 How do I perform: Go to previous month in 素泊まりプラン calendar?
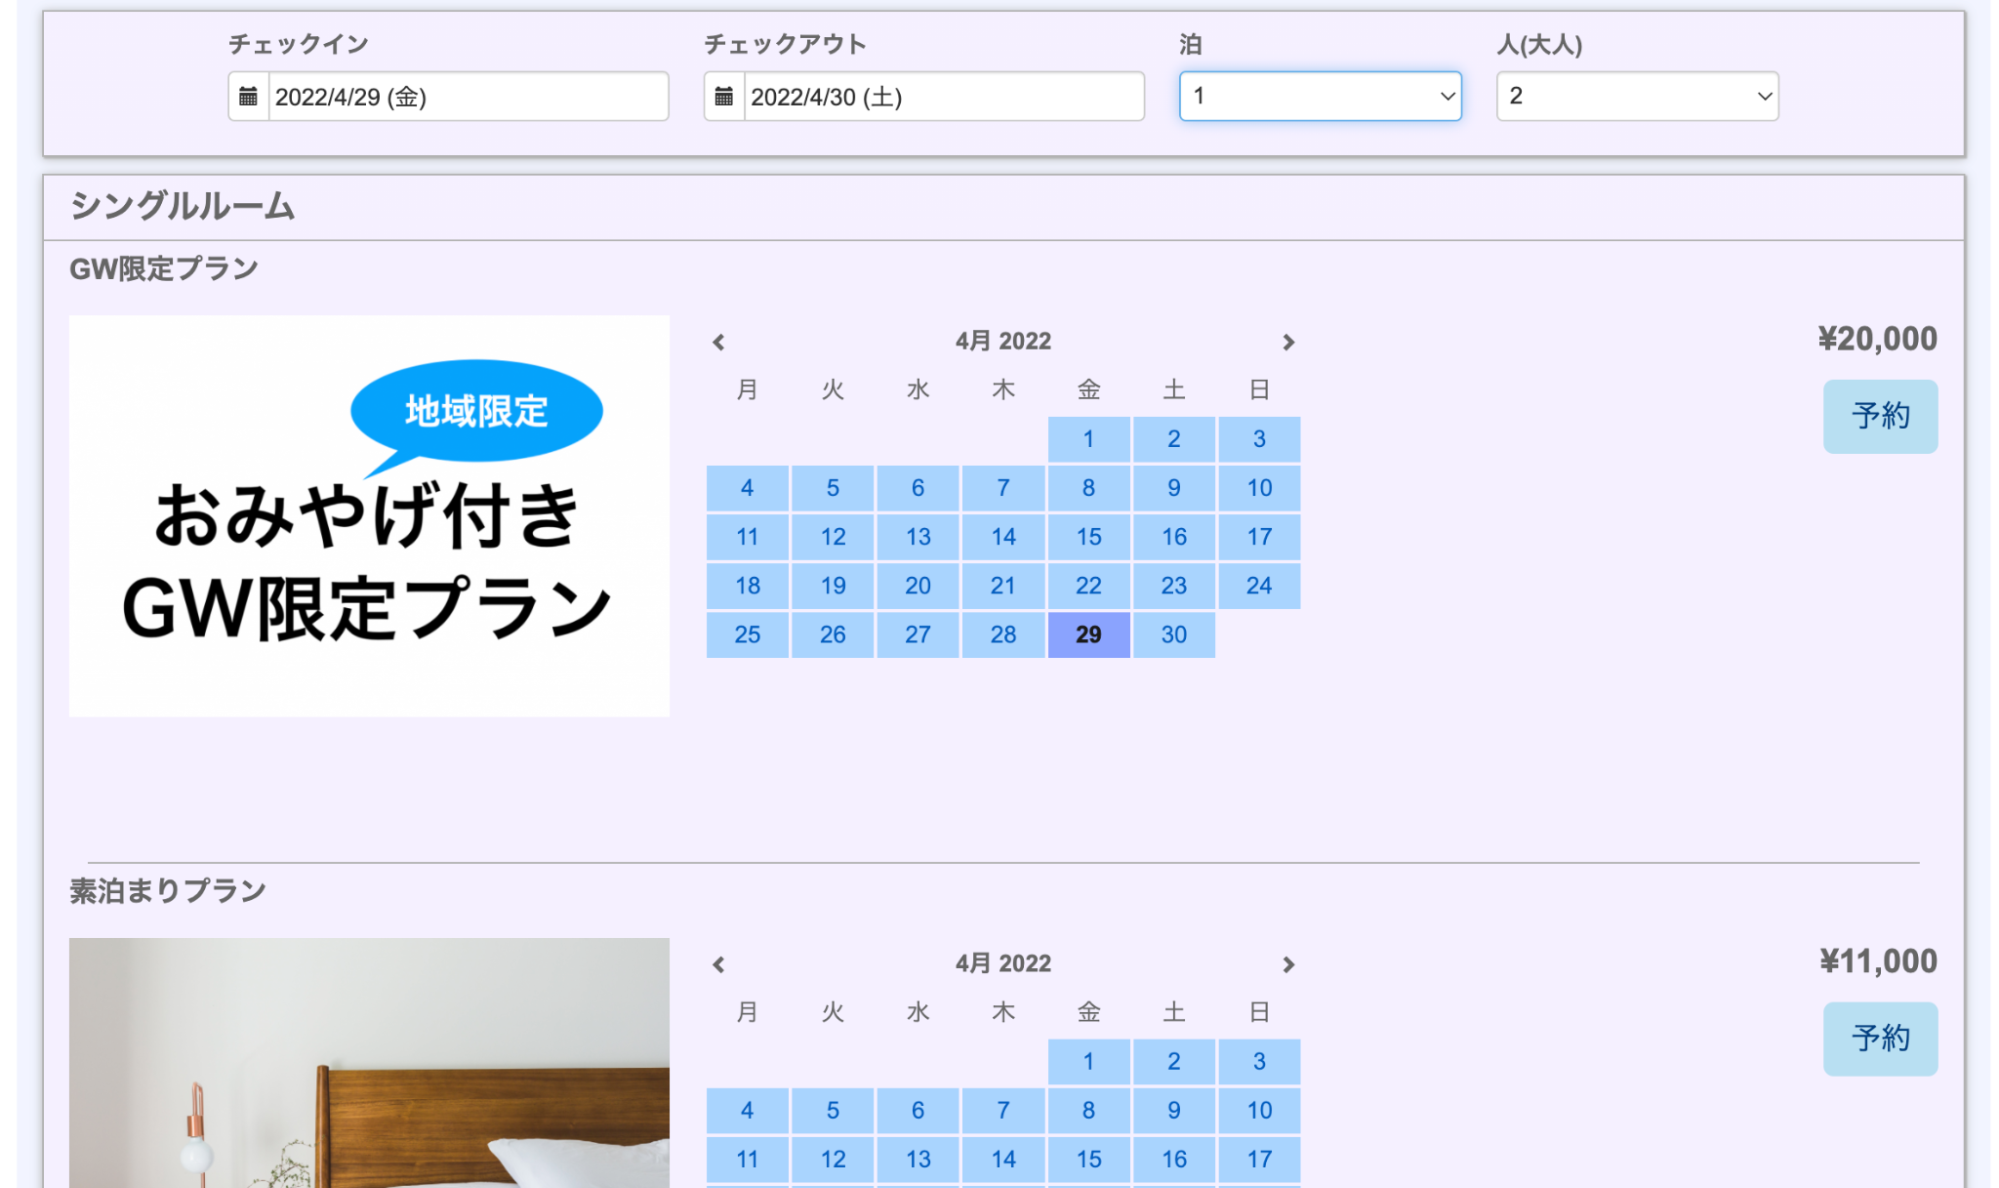(718, 964)
